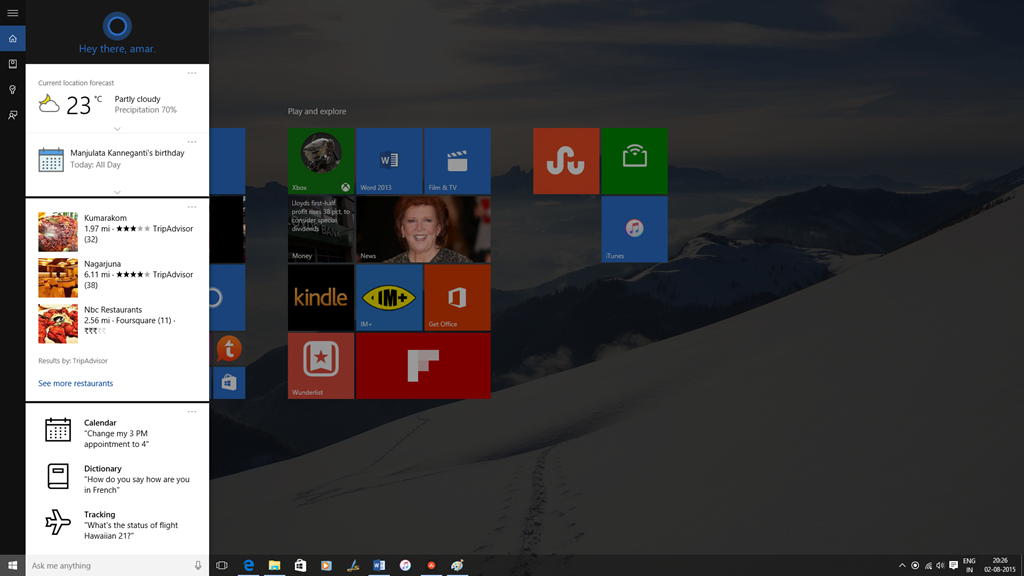Screen dimensions: 1024x576
Task: Open Word from the taskbar
Action: 379,566
